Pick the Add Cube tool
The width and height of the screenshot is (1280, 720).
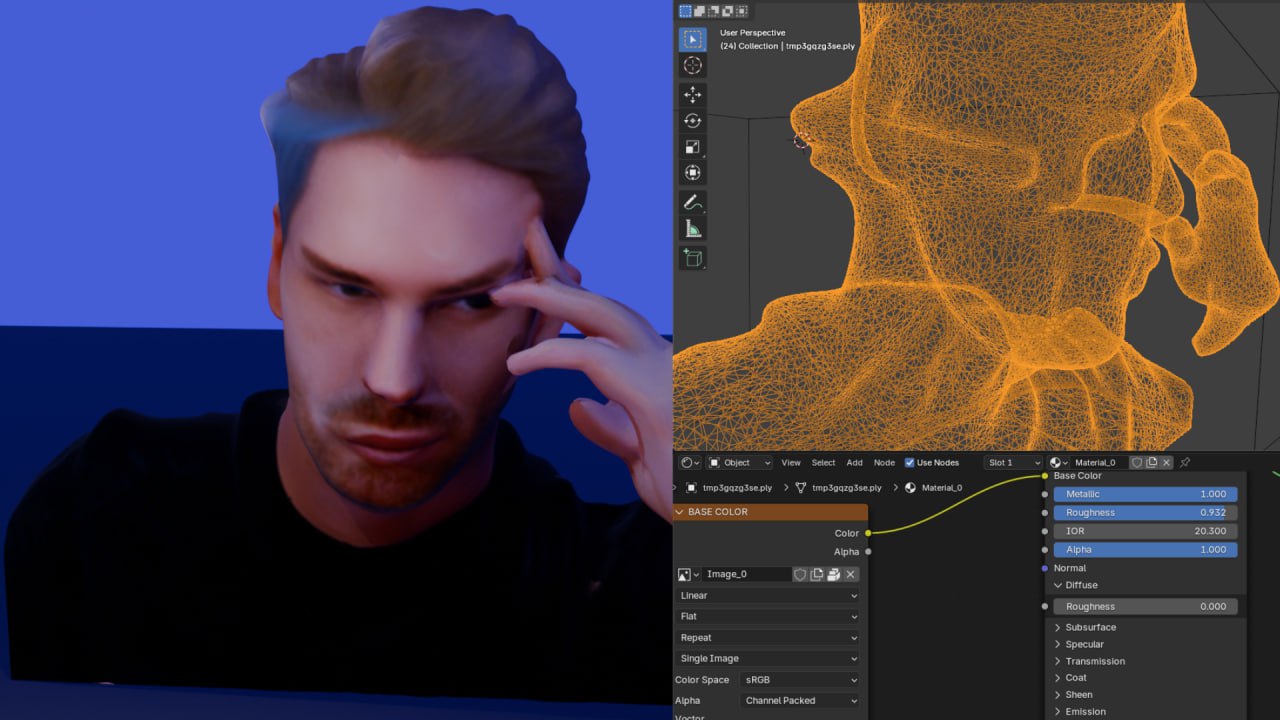[692, 258]
